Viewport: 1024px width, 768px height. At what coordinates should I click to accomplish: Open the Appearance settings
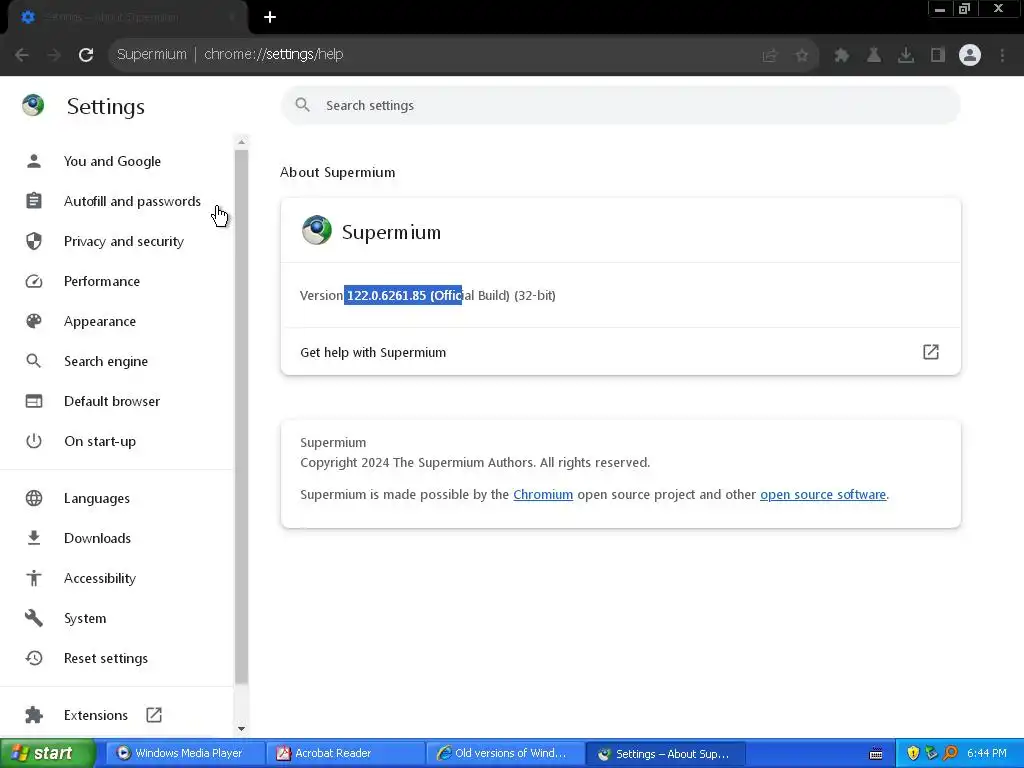click(100, 321)
